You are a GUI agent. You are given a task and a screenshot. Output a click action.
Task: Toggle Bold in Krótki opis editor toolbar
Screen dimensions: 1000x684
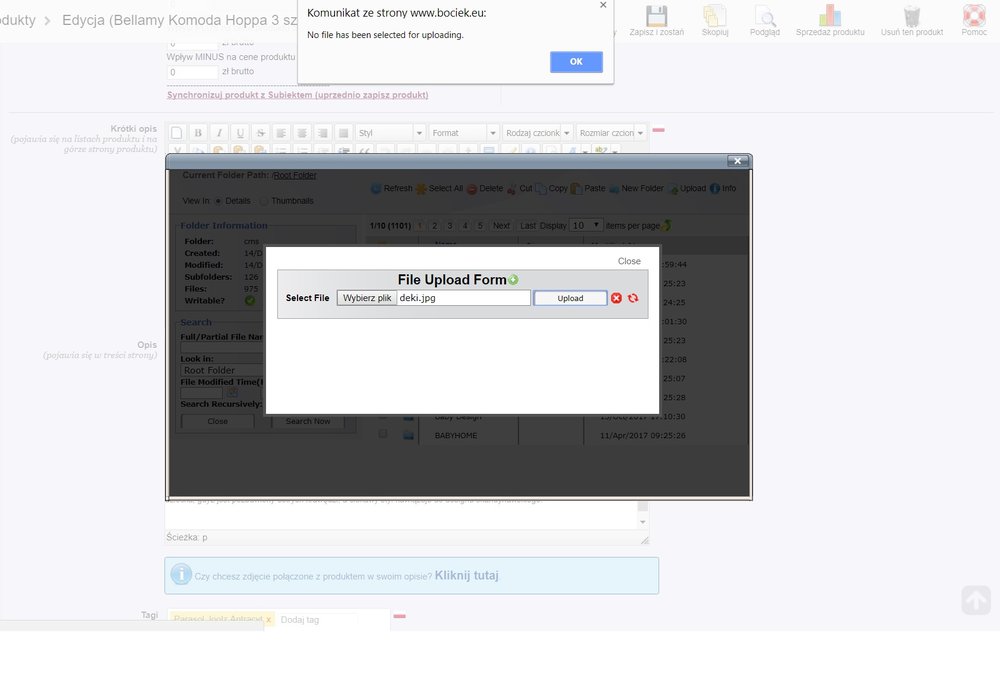tap(198, 133)
